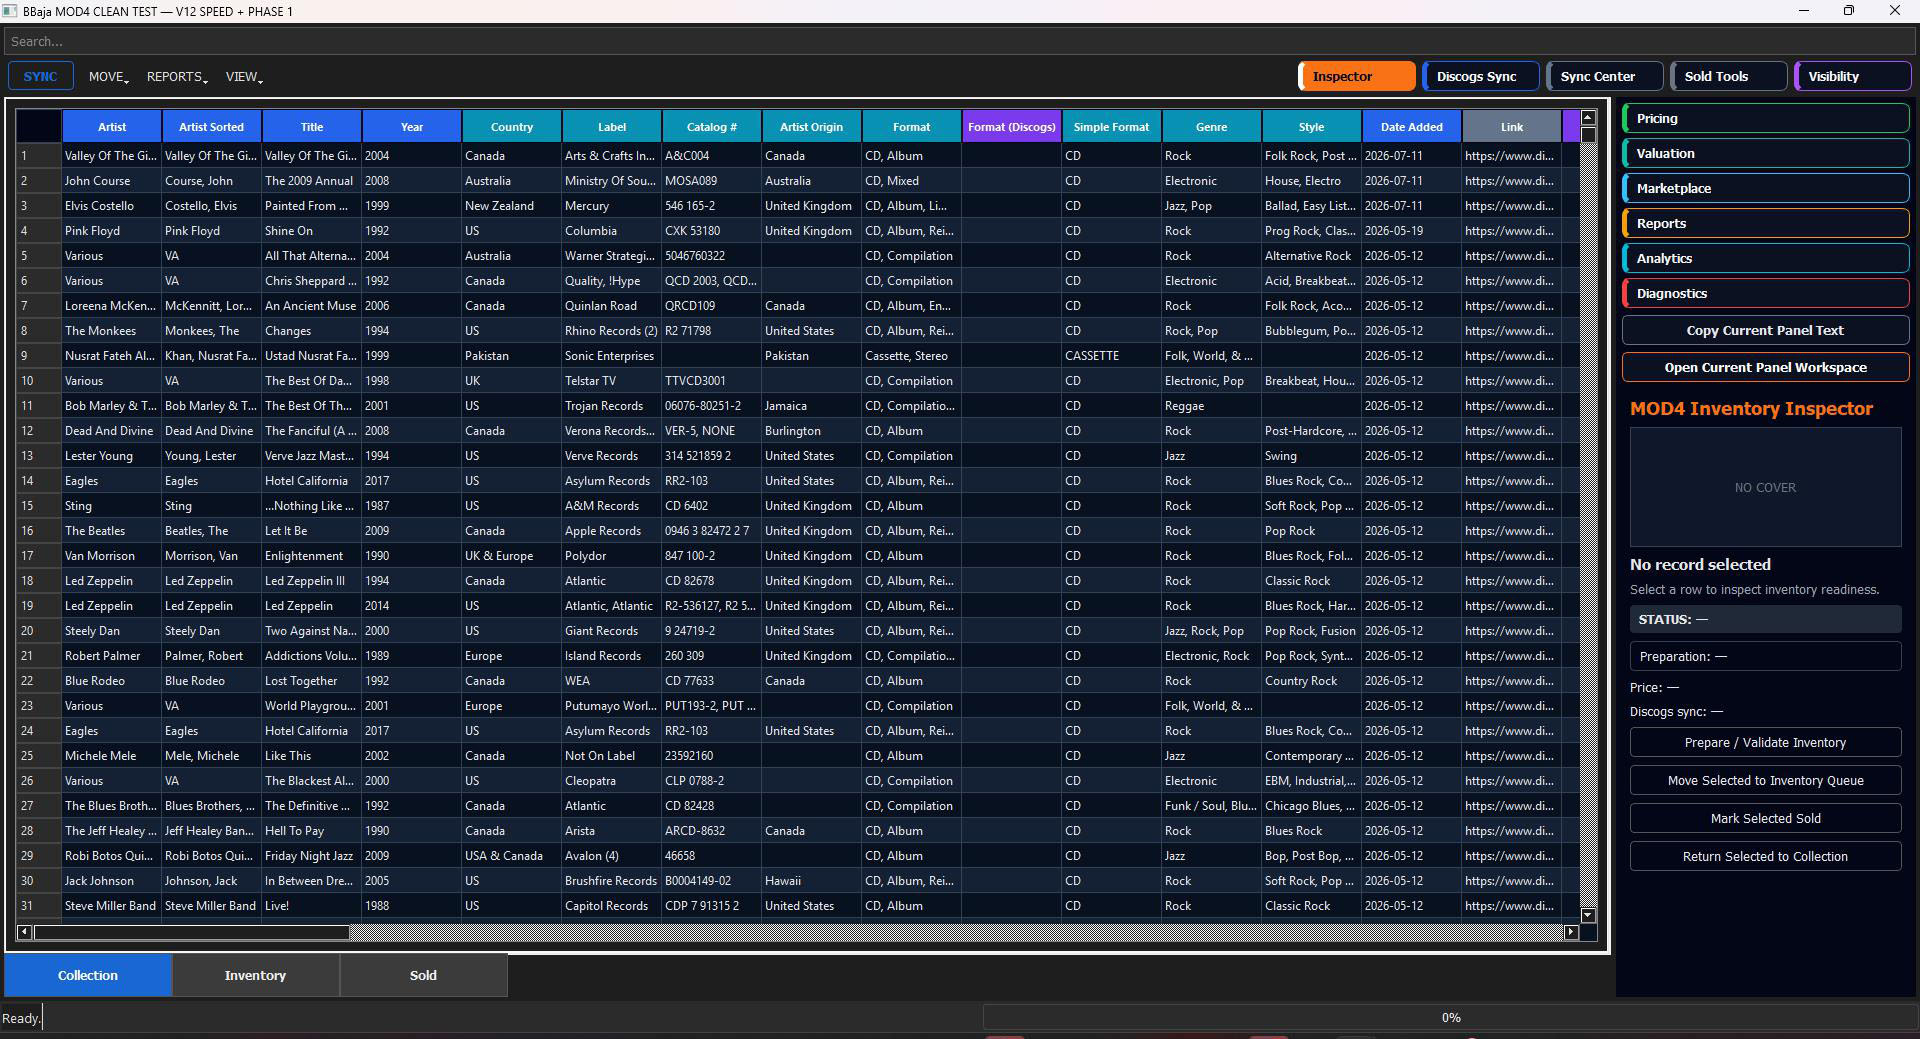Click Open Current Panel Workspace
The width and height of the screenshot is (1920, 1039).
(1765, 367)
